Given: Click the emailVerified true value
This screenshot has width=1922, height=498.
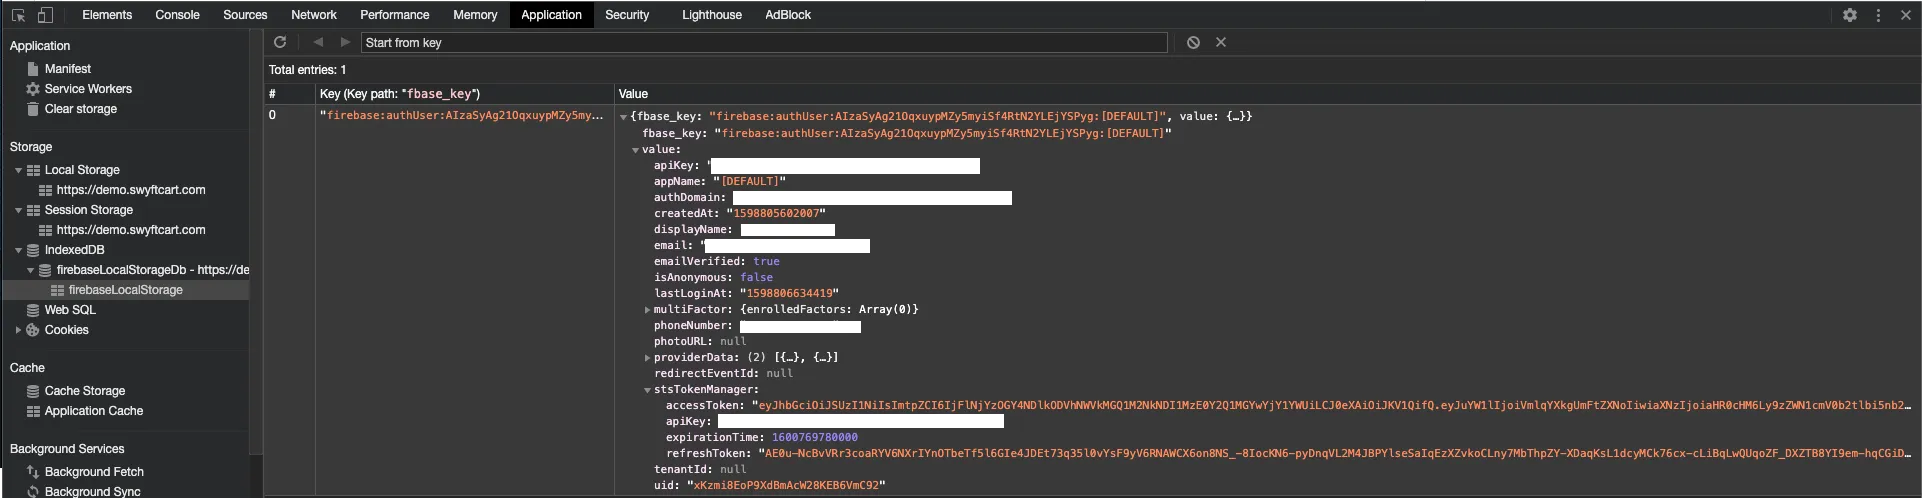Looking at the screenshot, I should click(x=766, y=262).
